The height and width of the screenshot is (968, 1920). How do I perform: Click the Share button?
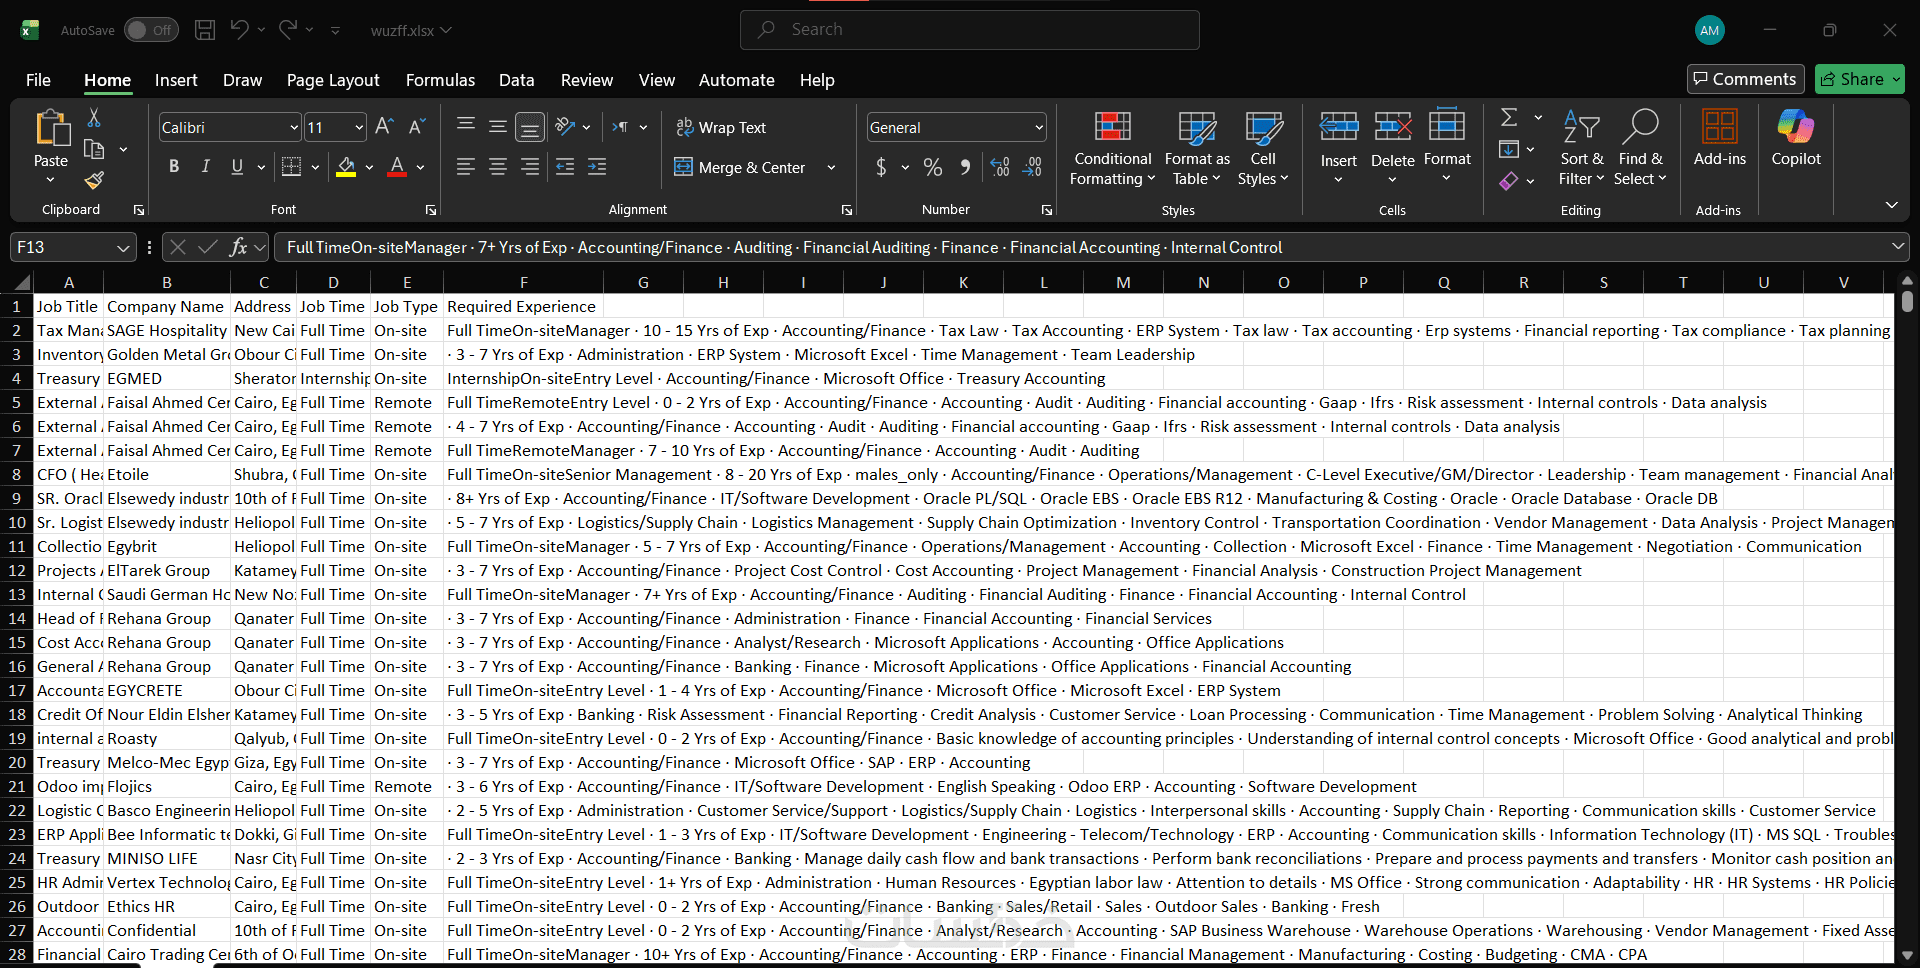(x=1860, y=79)
